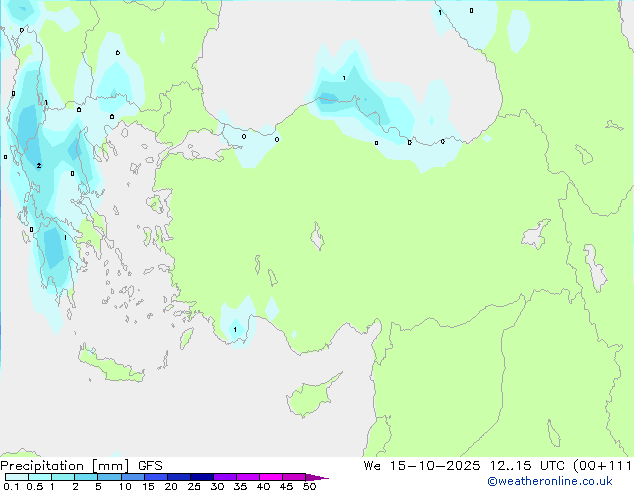The width and height of the screenshot is (634, 490).
Task: Click the "20" legend label
Action: pyautogui.click(x=171, y=486)
